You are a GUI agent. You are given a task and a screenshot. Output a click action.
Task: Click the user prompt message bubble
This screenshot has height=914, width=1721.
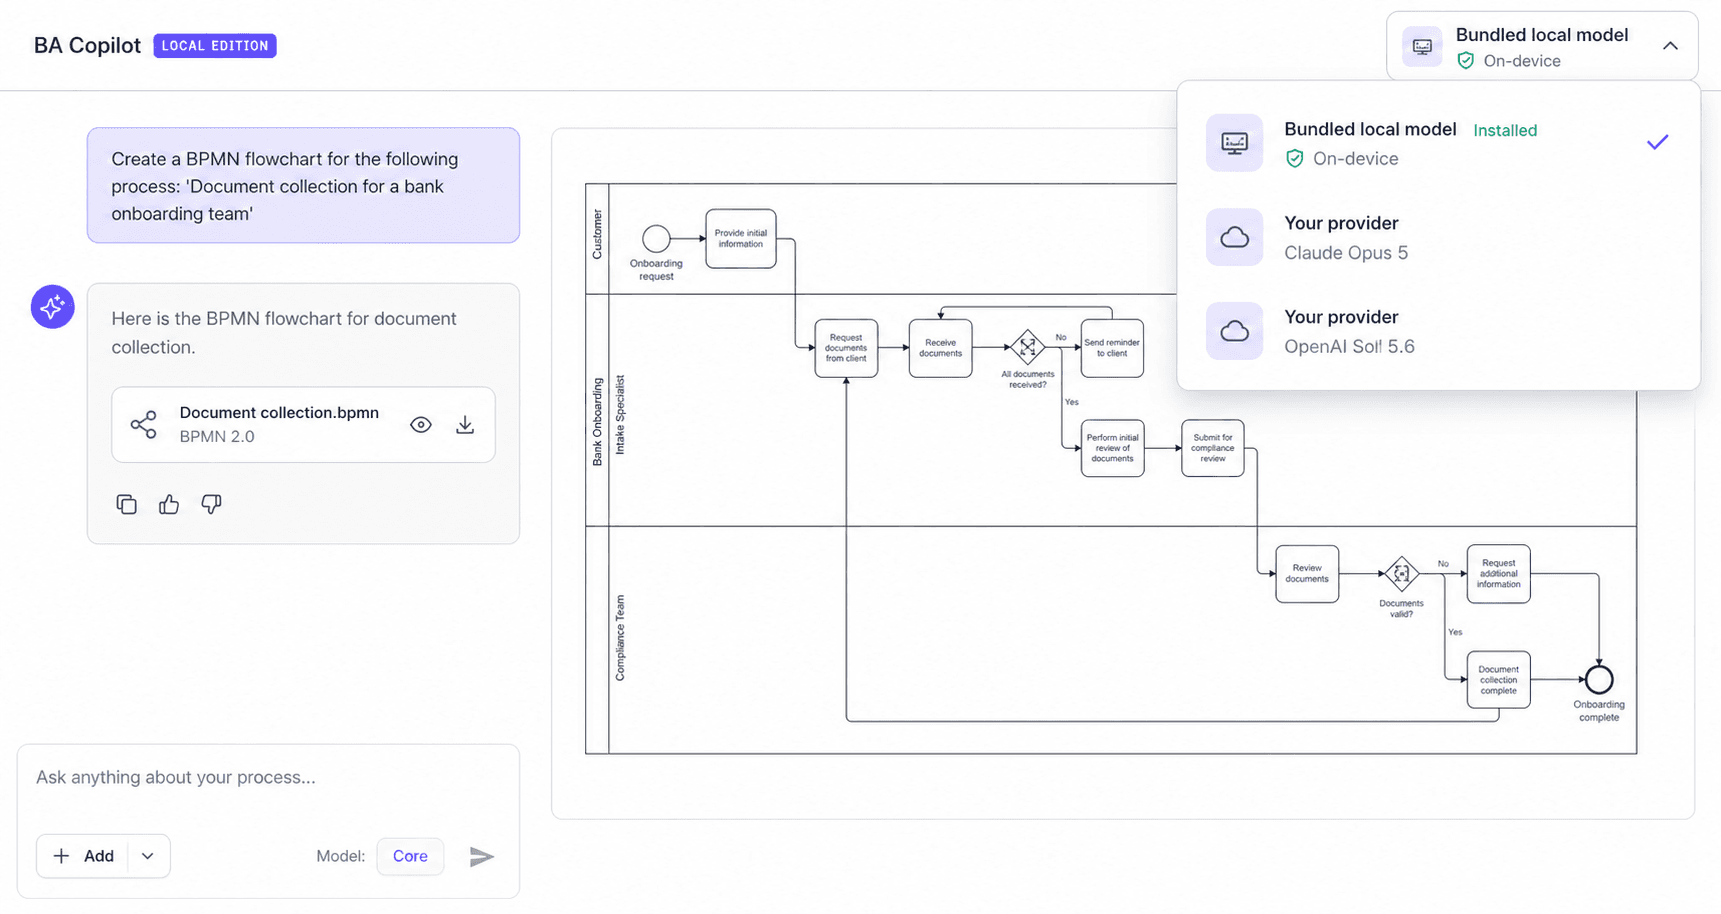(303, 185)
